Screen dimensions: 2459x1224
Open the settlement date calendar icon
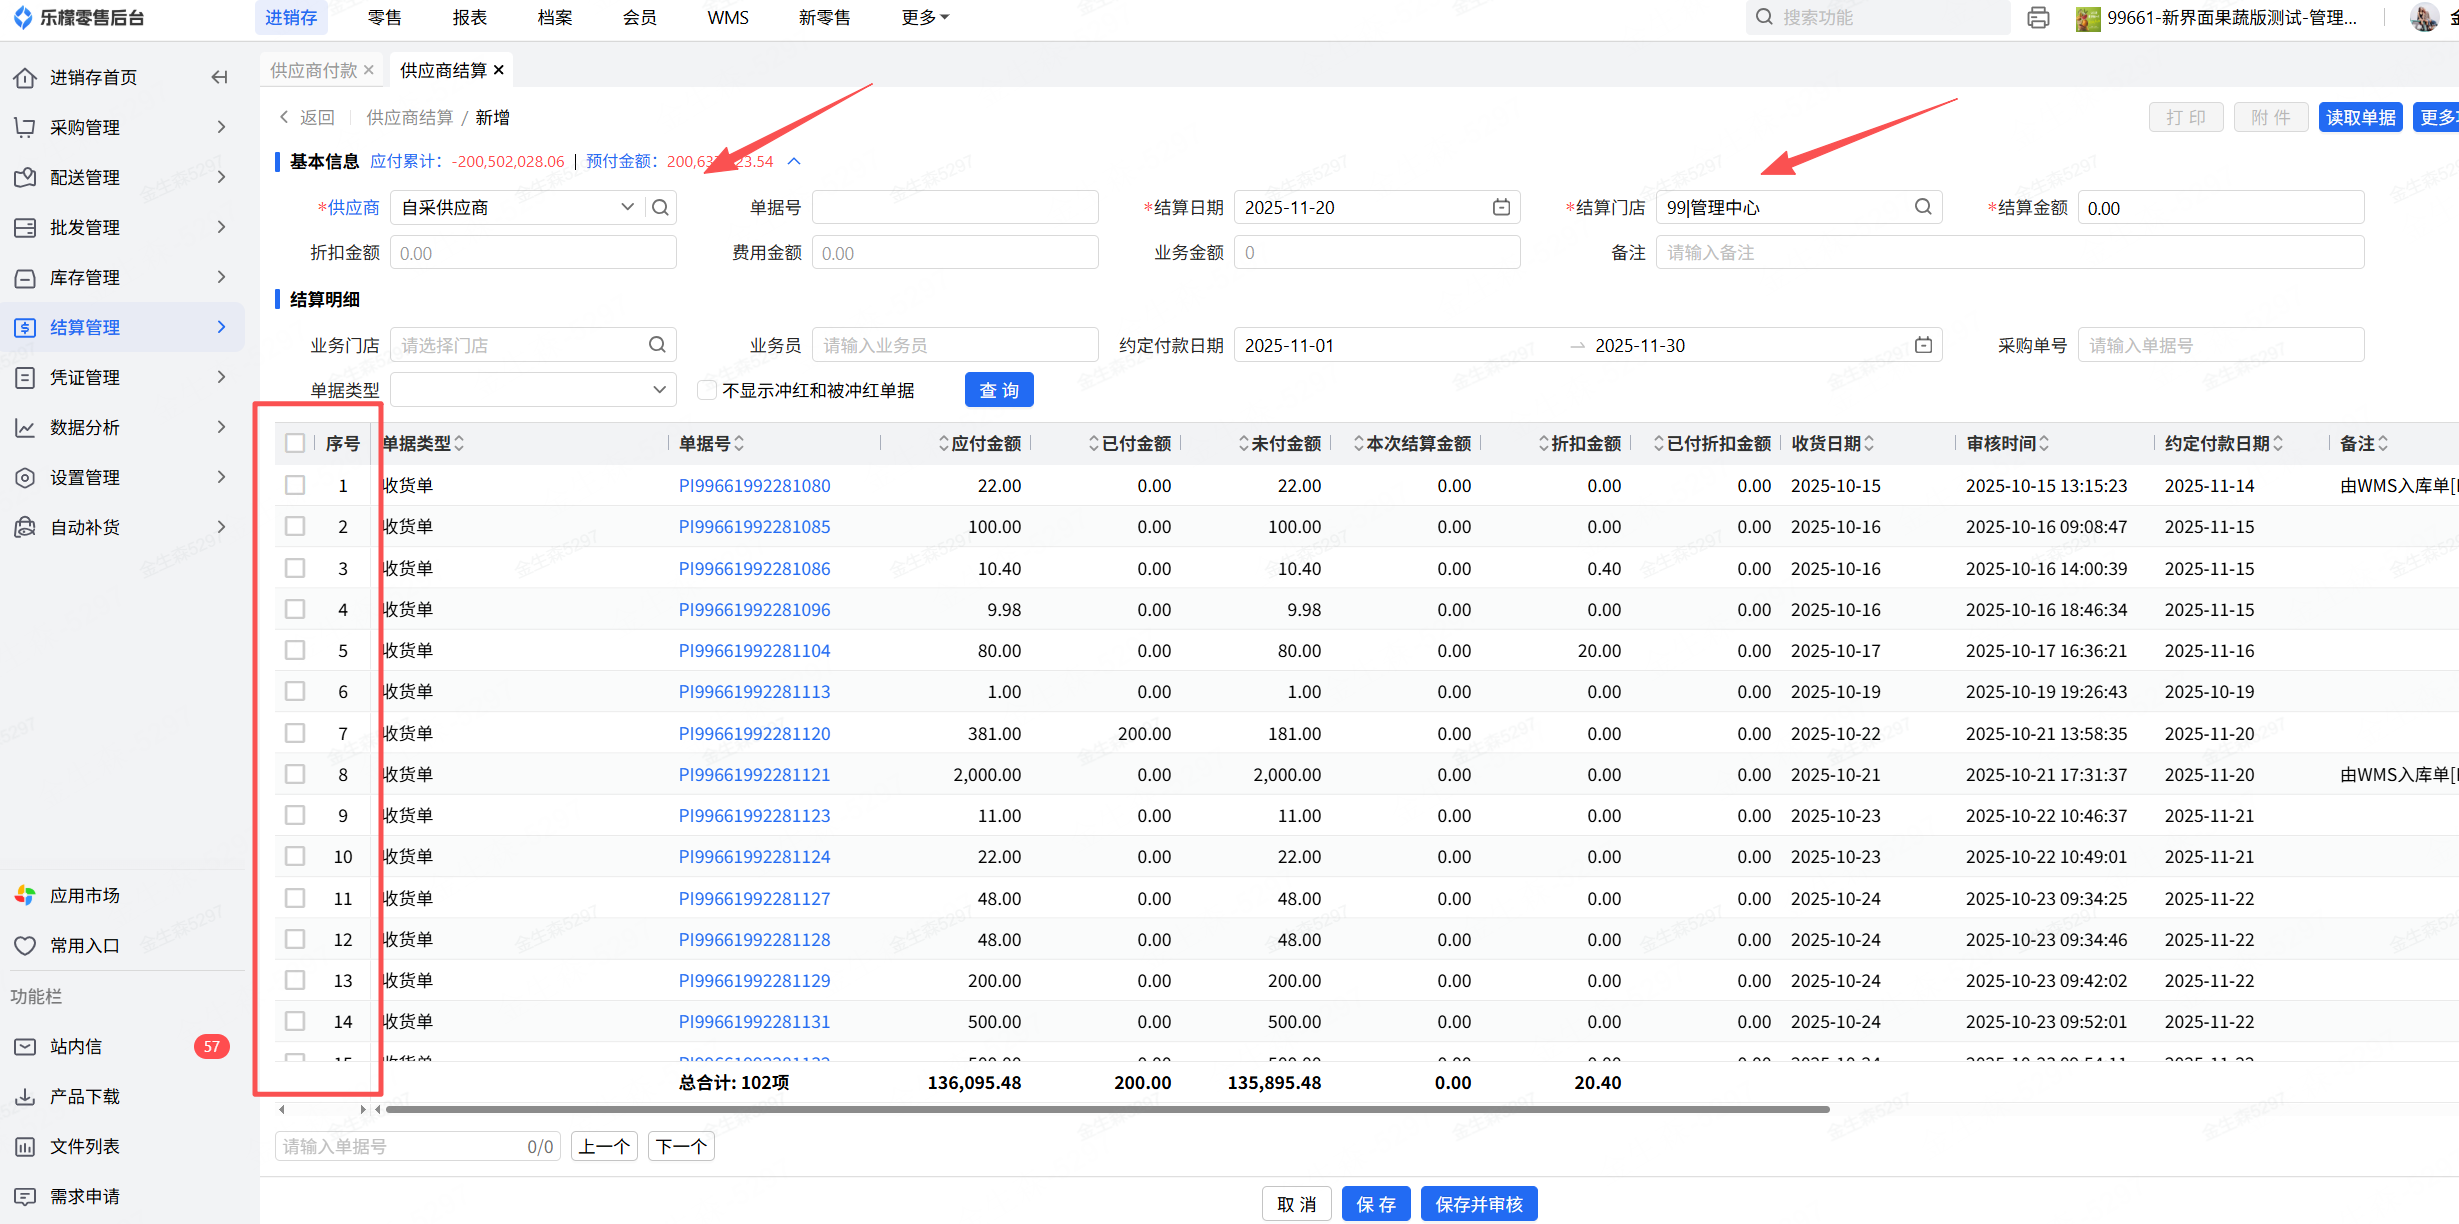[1501, 207]
